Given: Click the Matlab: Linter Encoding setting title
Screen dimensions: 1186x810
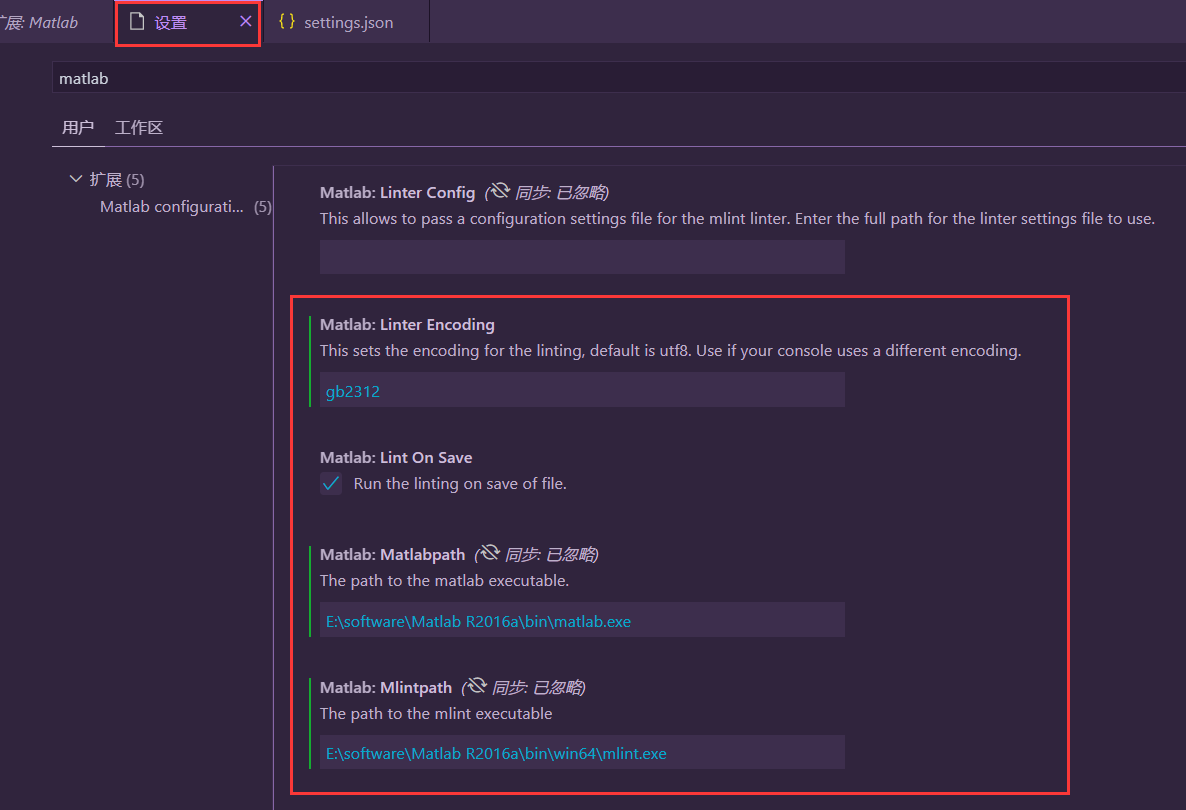Looking at the screenshot, I should (407, 324).
